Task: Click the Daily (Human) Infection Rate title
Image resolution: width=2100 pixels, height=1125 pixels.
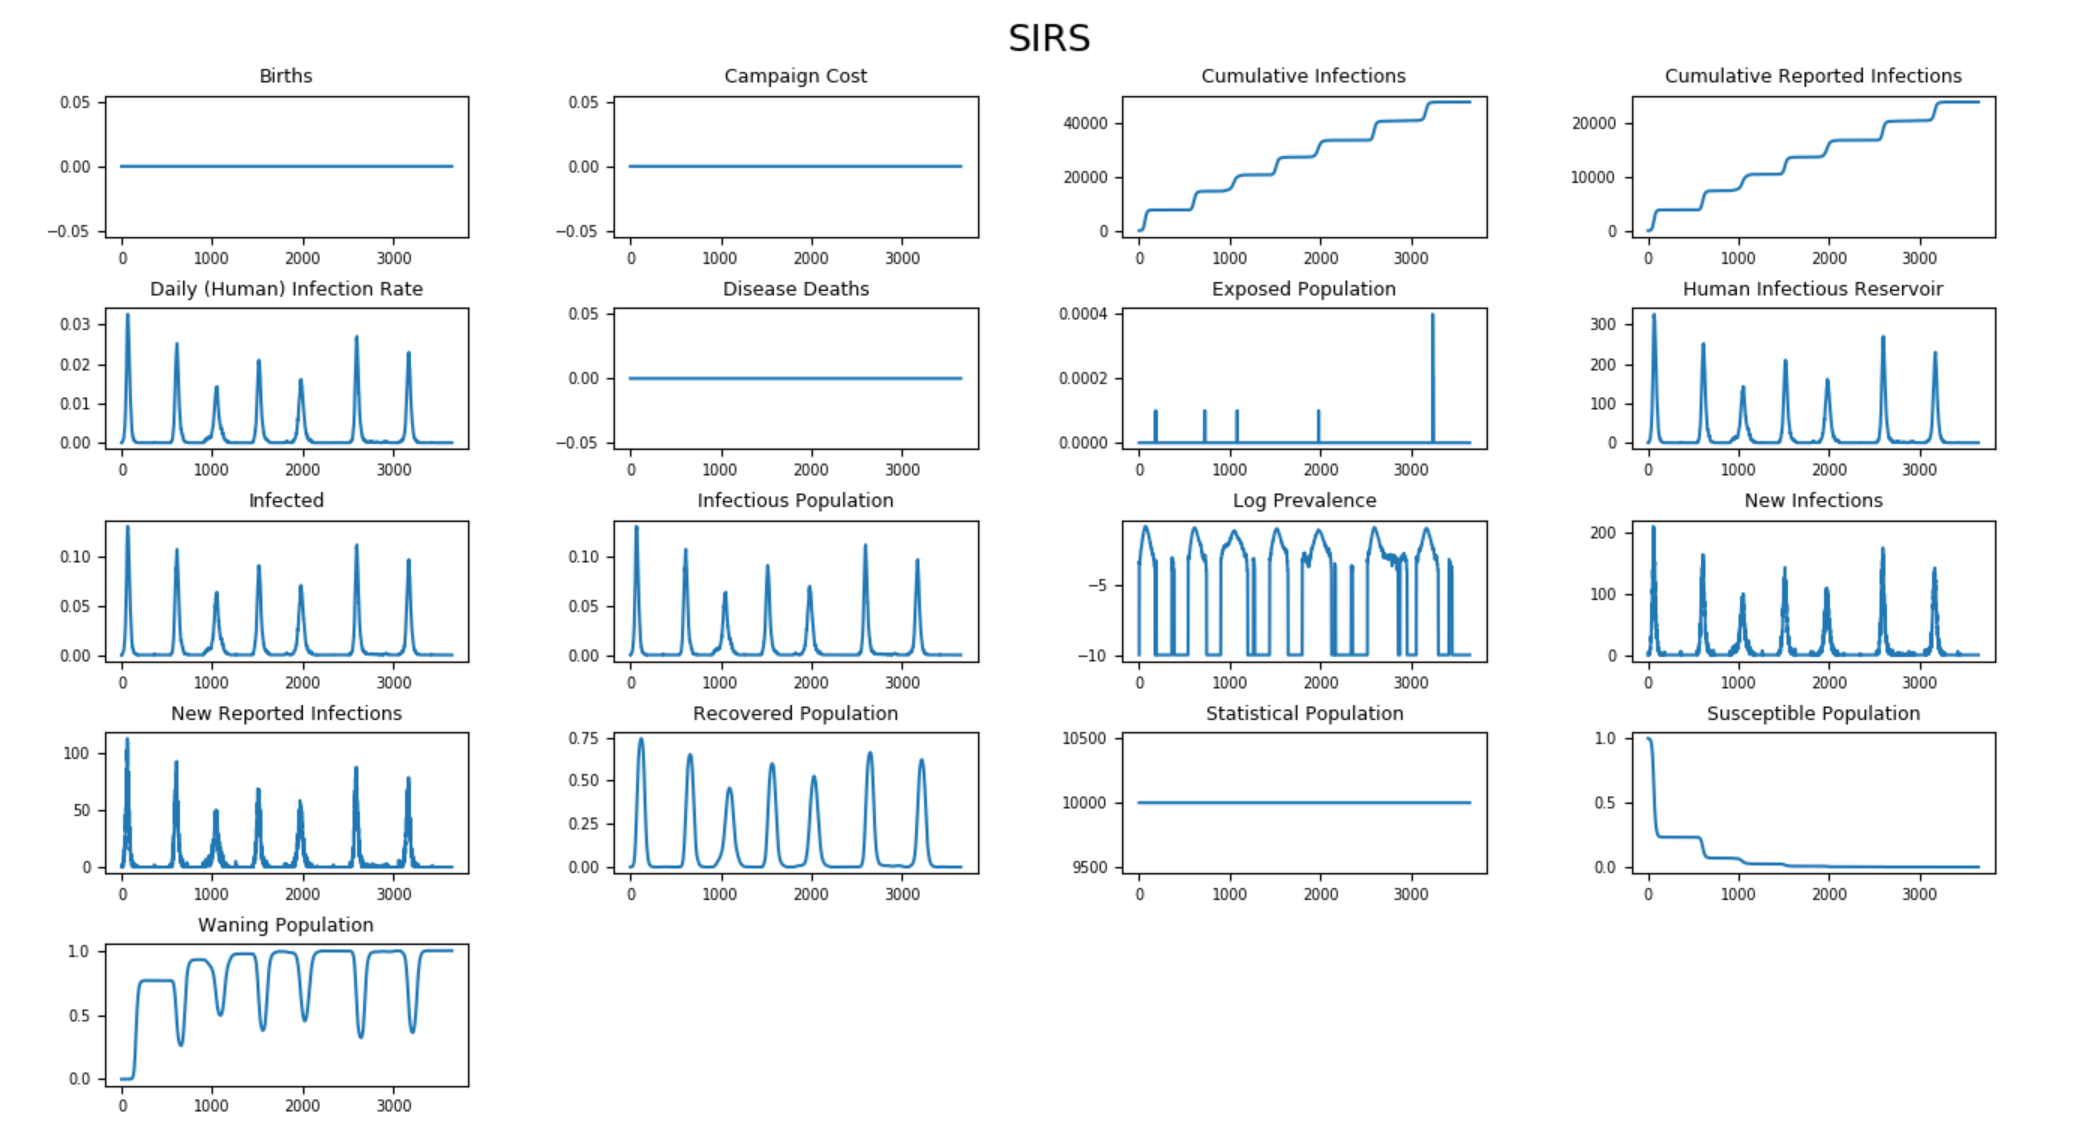Action: [286, 289]
